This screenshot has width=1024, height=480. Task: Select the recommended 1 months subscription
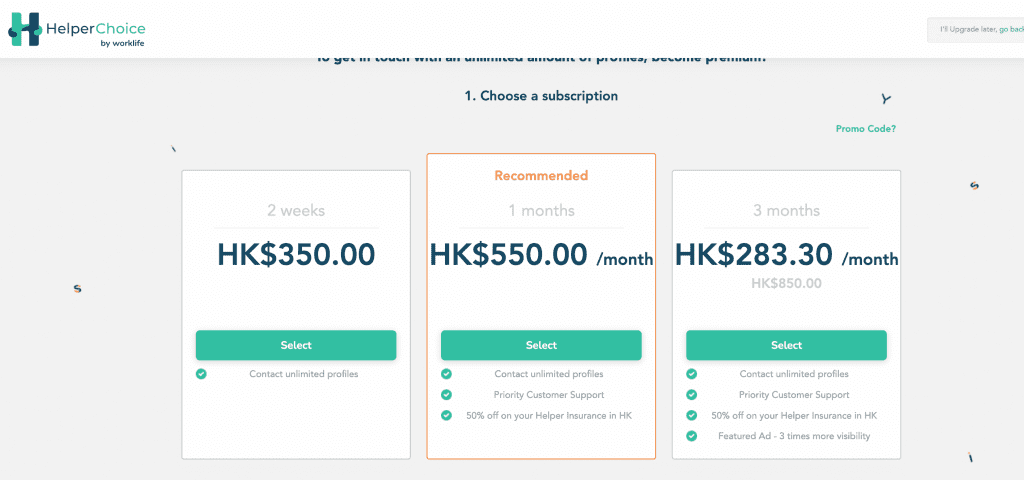point(541,345)
